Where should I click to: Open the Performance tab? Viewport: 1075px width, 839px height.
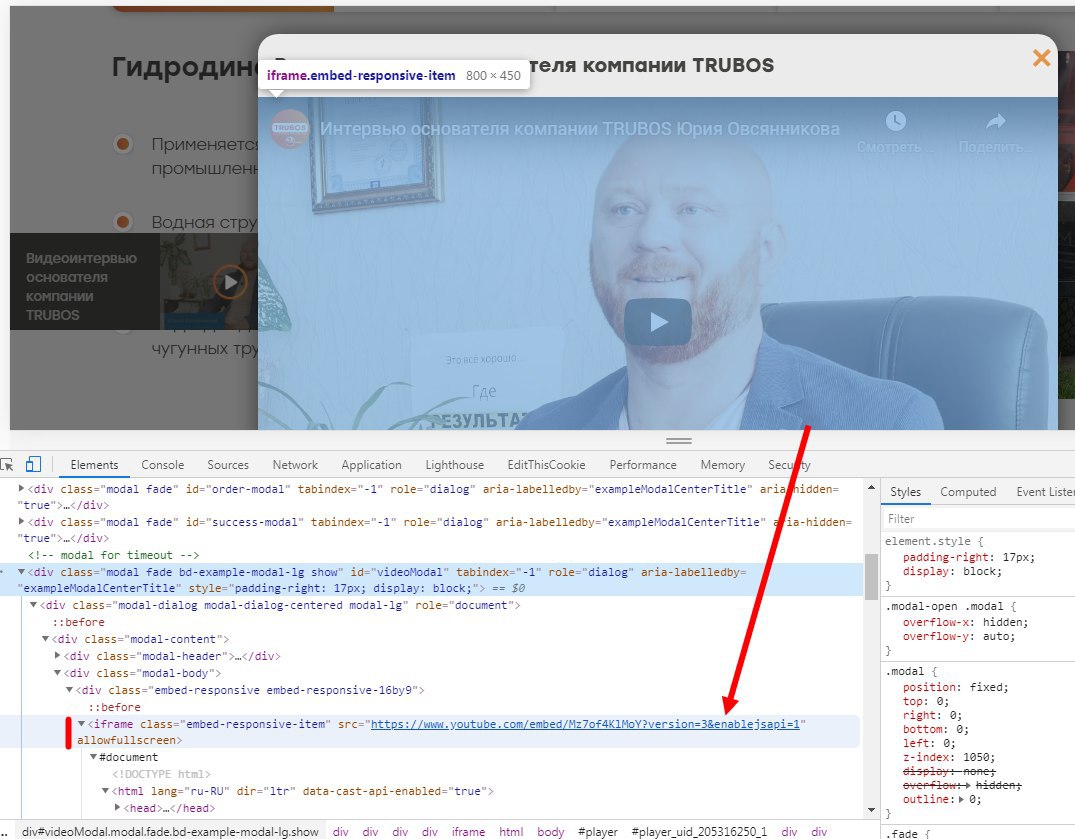click(643, 465)
